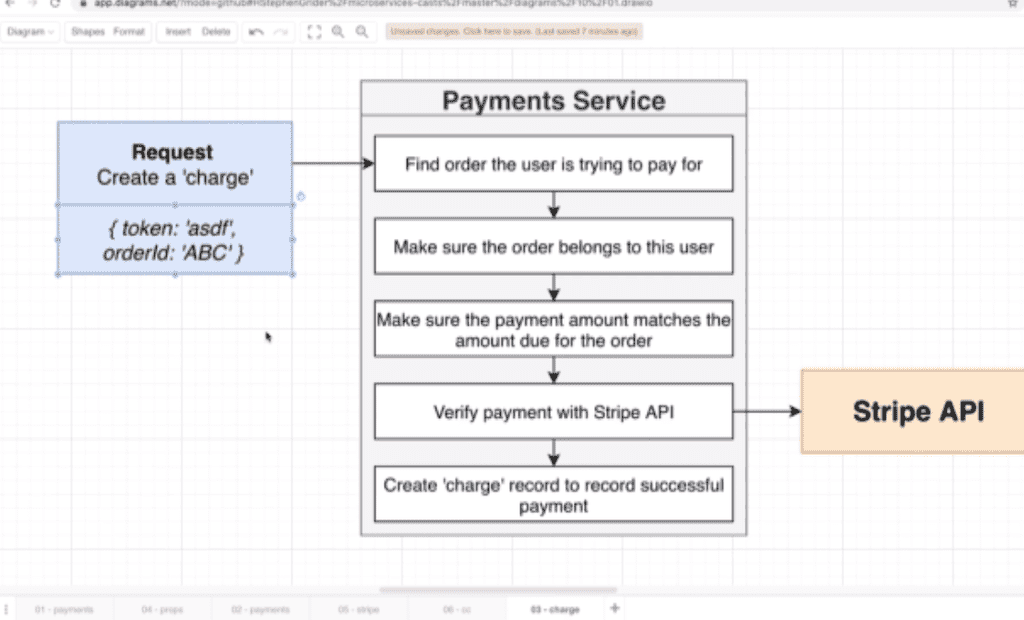The image size is (1024, 620).
Task: Click the Insert button
Action: click(x=177, y=32)
